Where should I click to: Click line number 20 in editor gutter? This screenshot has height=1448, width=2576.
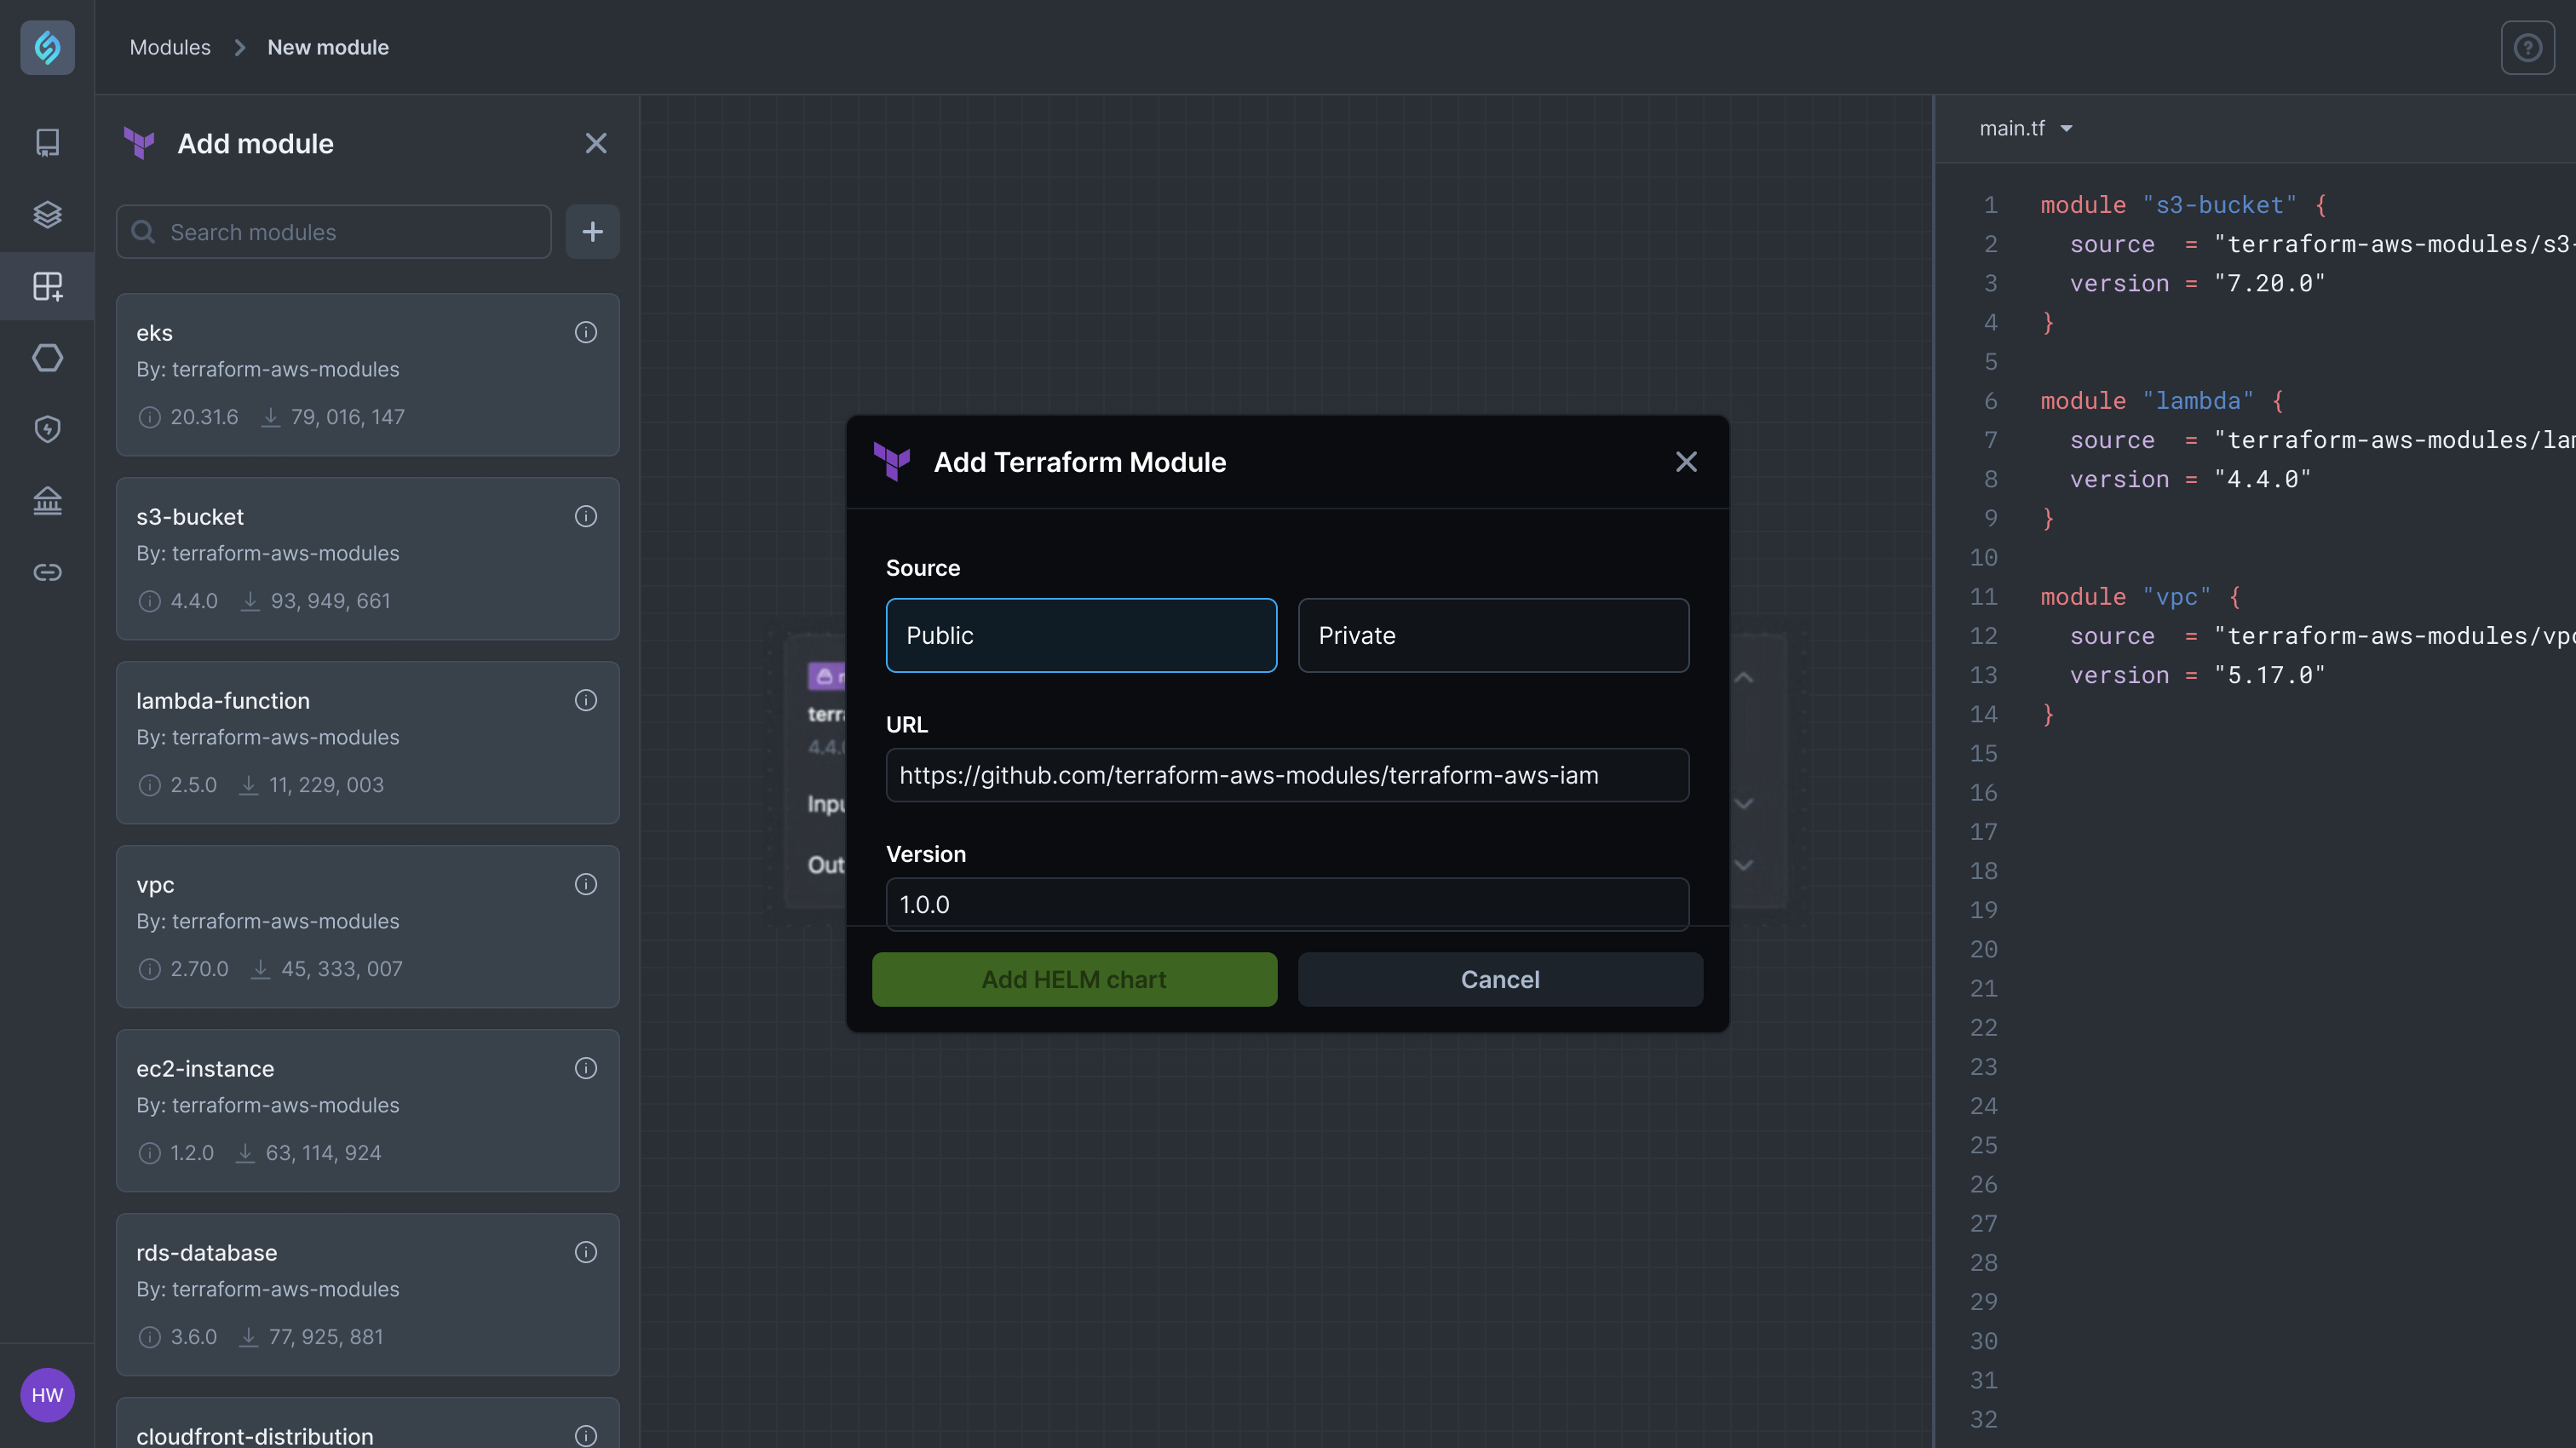(1983, 949)
